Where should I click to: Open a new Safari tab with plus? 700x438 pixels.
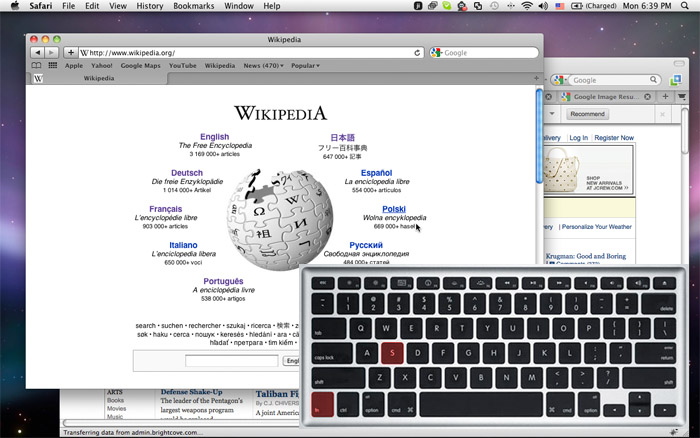[536, 78]
